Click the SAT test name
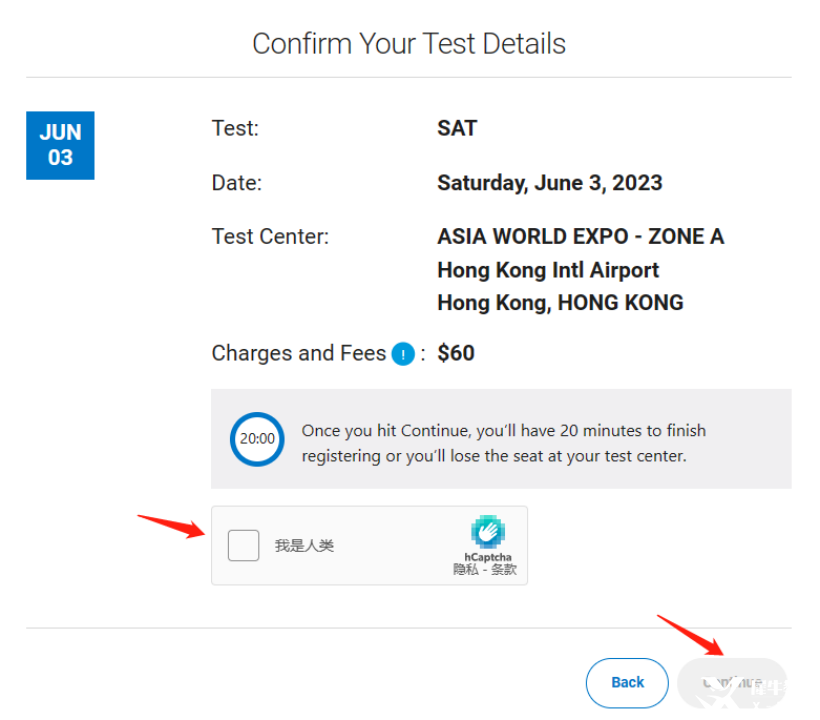820x720 pixels. pyautogui.click(x=457, y=128)
